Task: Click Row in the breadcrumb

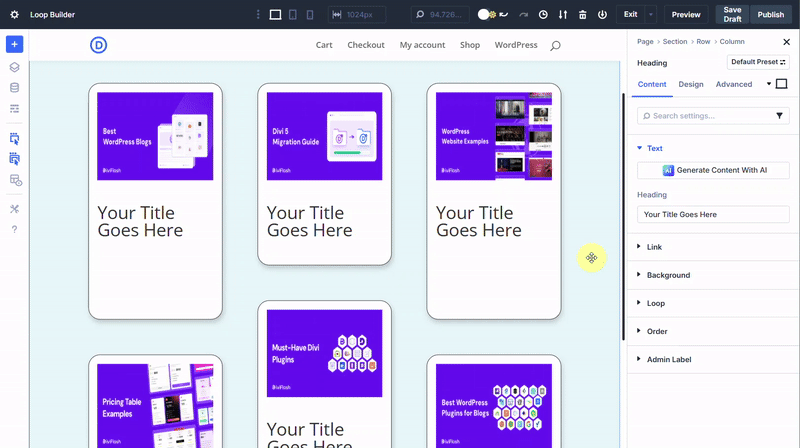Action: point(703,41)
